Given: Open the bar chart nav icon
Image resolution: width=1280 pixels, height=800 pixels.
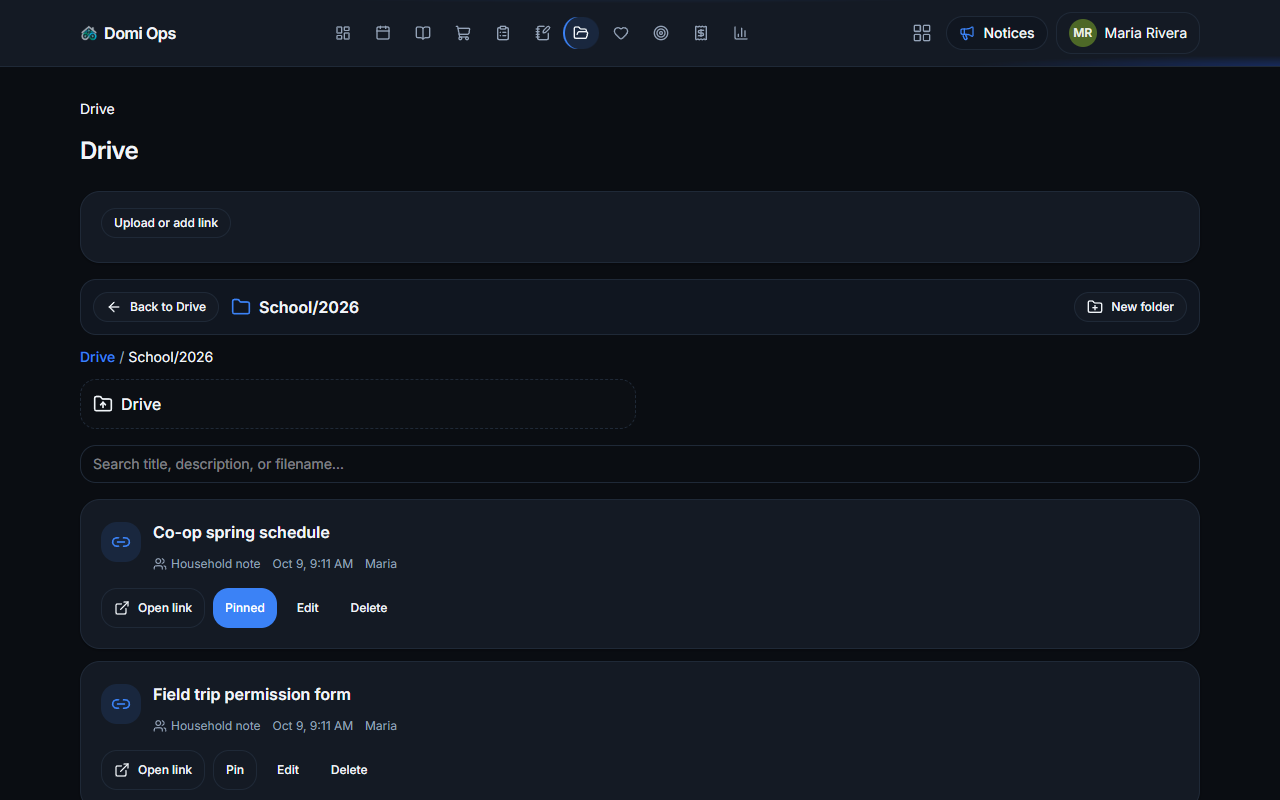Looking at the screenshot, I should tap(741, 33).
